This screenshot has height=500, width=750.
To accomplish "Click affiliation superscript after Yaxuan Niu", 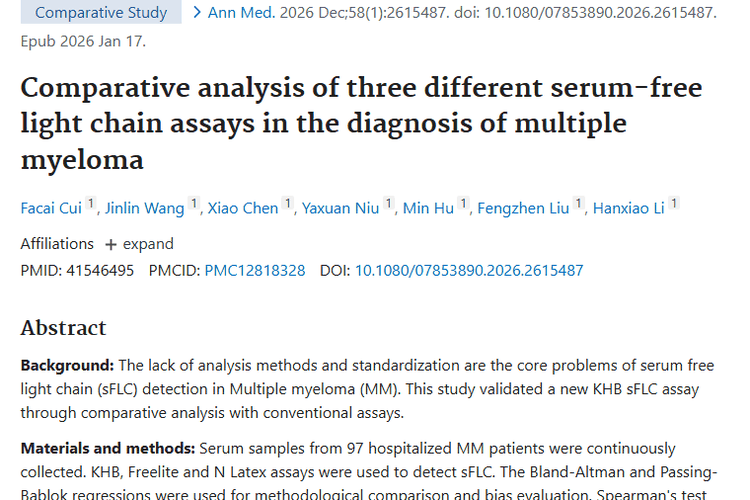I will click(389, 204).
